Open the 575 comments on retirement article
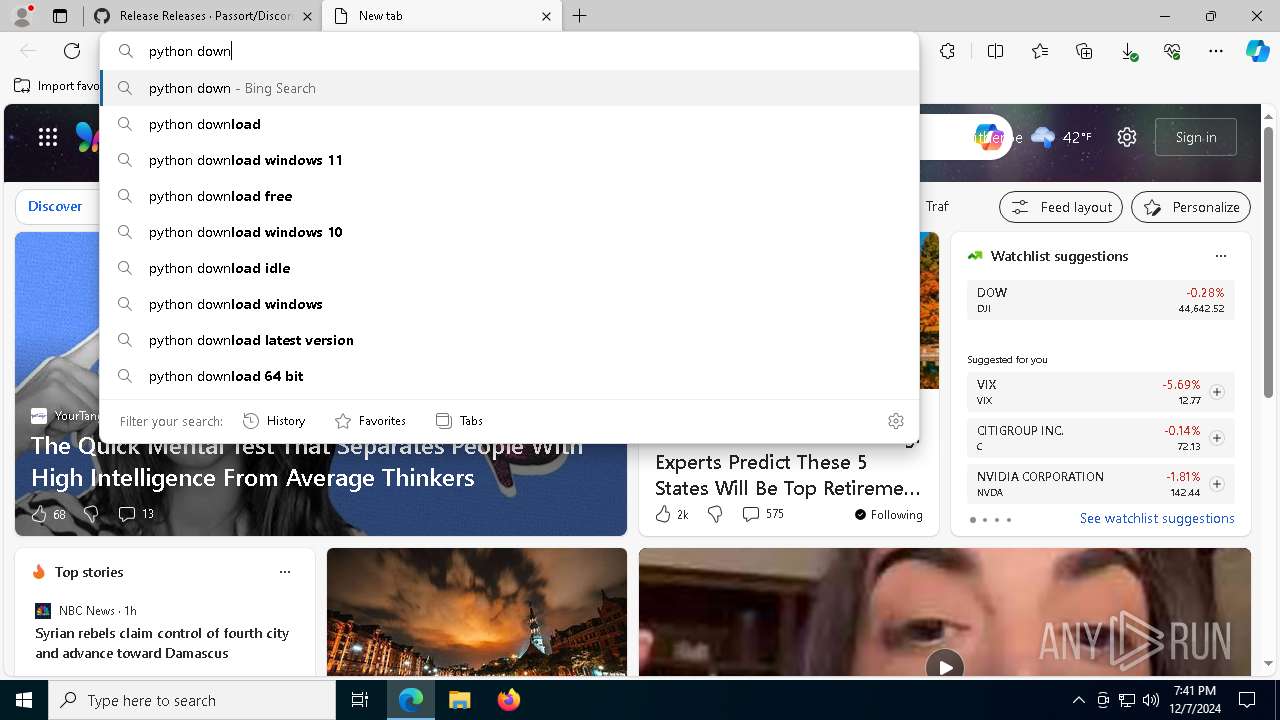Viewport: 1280px width, 720px height. (763, 514)
